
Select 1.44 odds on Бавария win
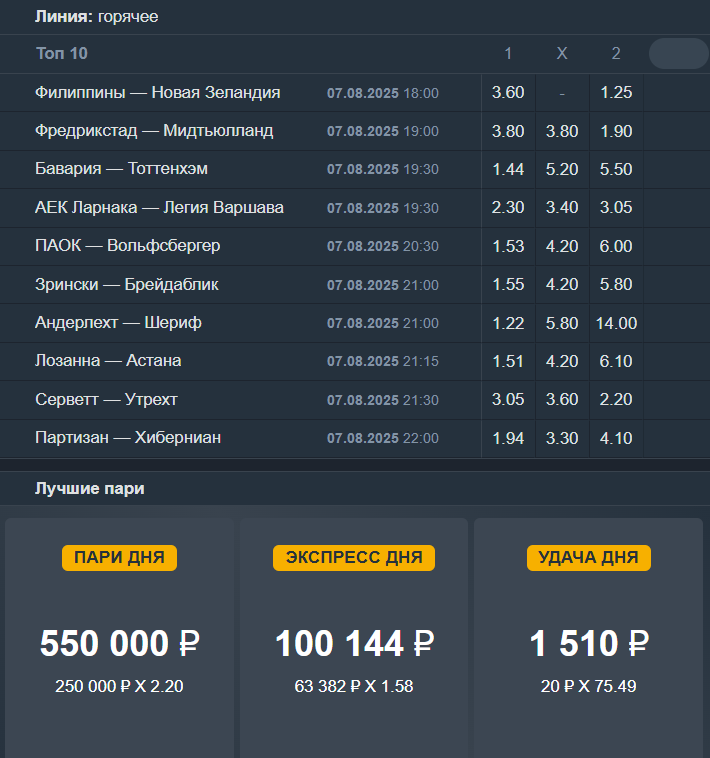508,169
